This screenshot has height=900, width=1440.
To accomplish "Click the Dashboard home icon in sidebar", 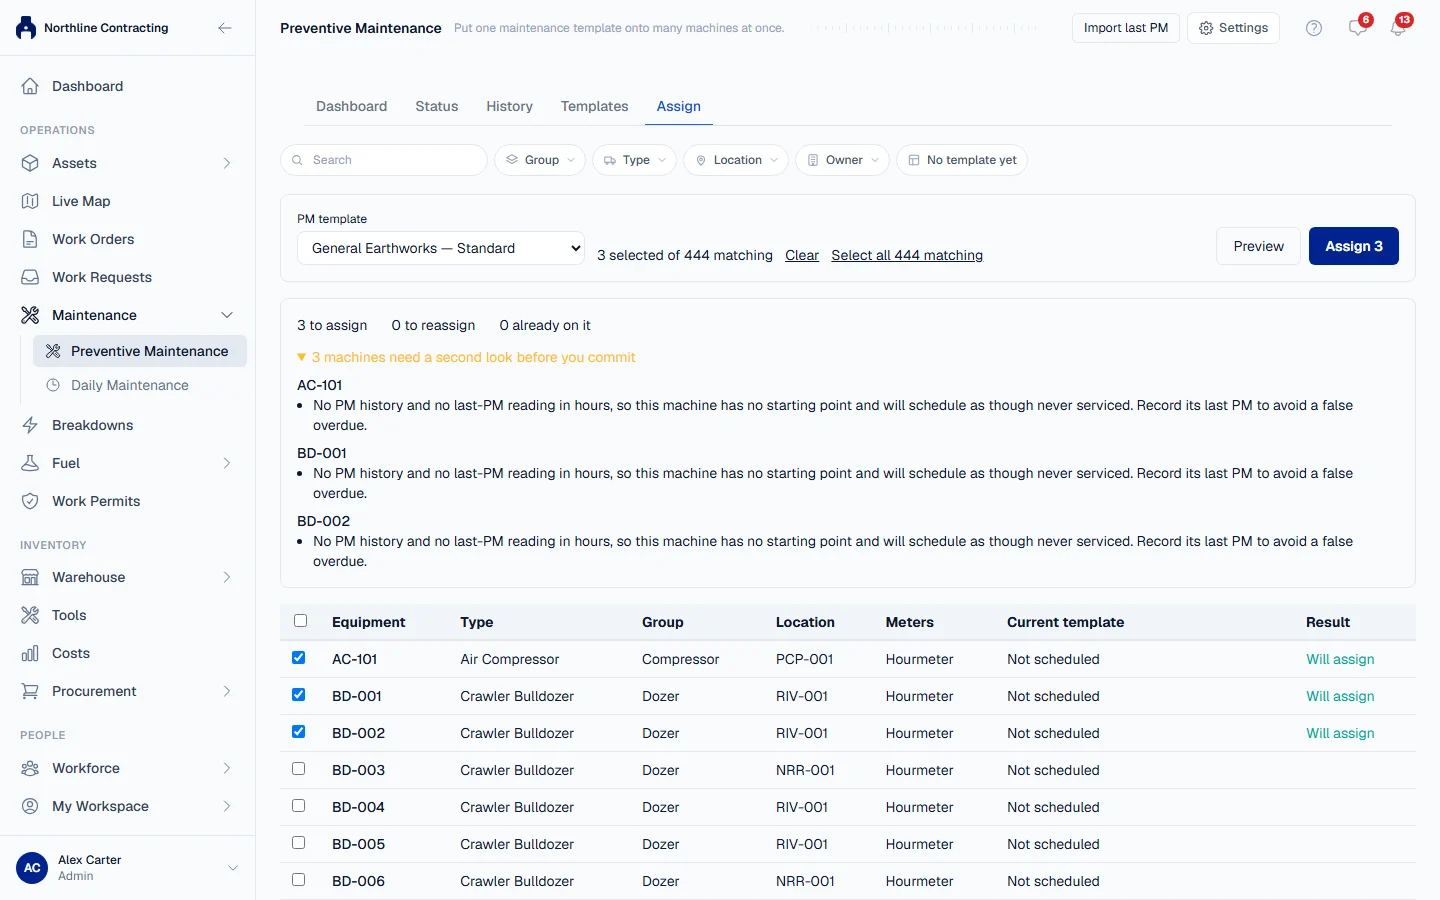I will coord(30,86).
